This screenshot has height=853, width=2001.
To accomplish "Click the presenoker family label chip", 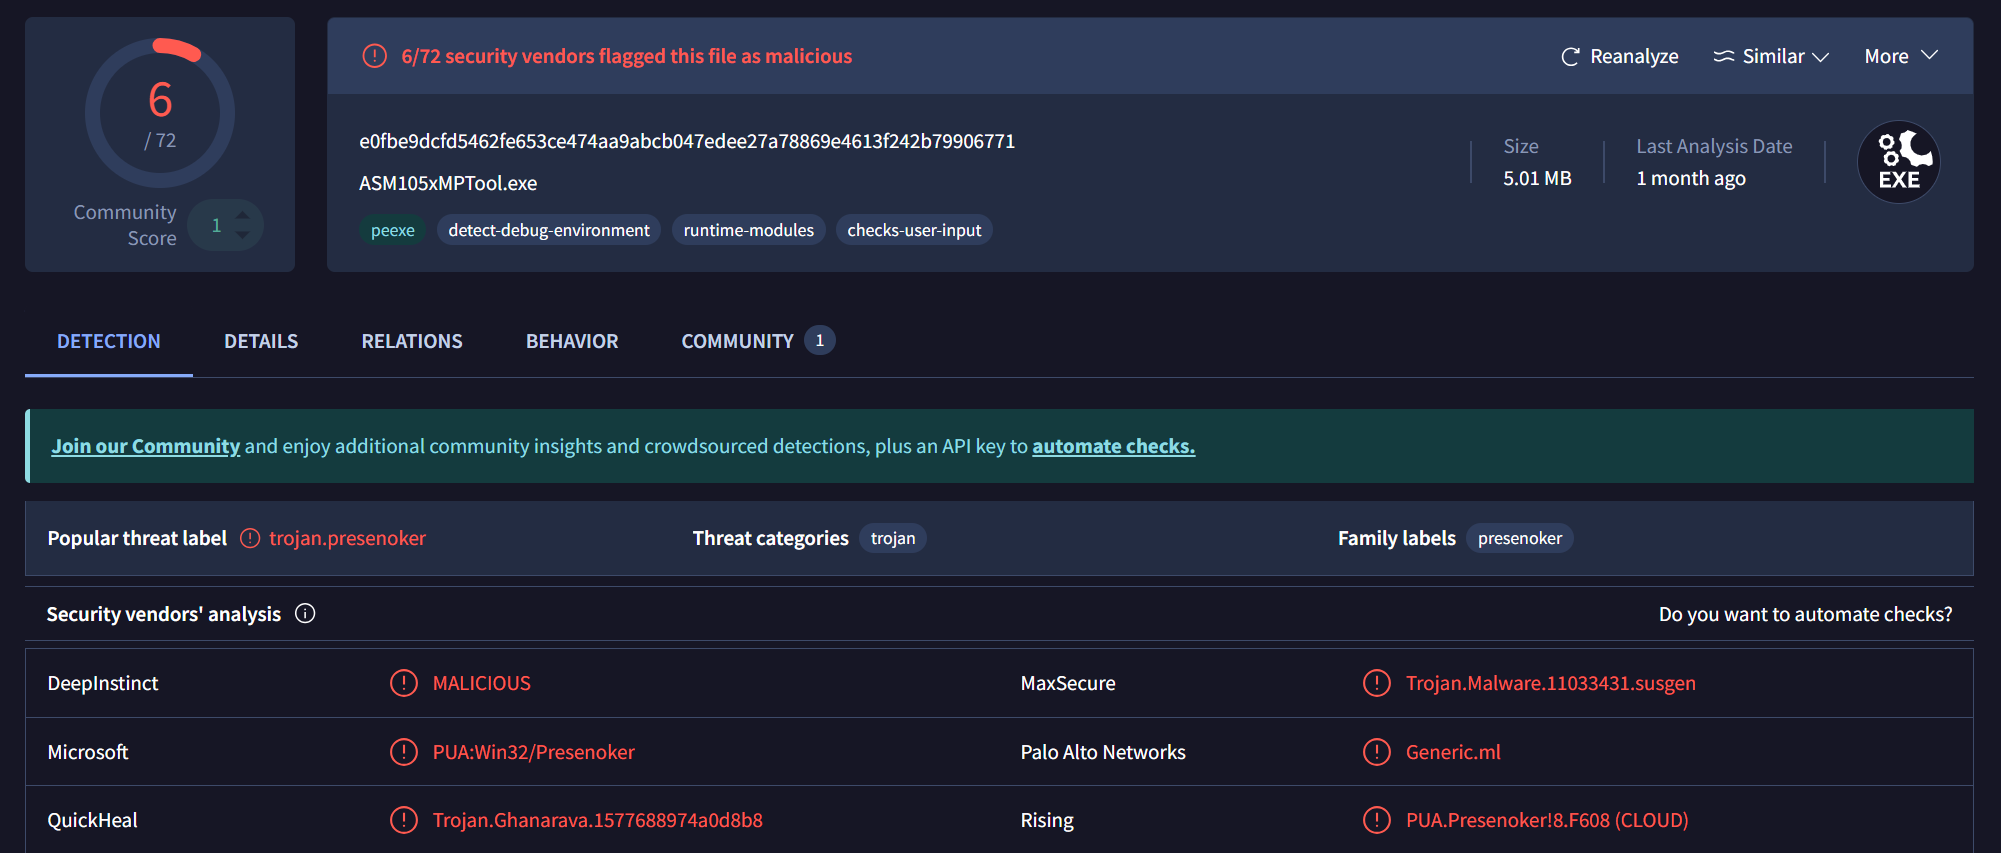I will (x=1519, y=538).
